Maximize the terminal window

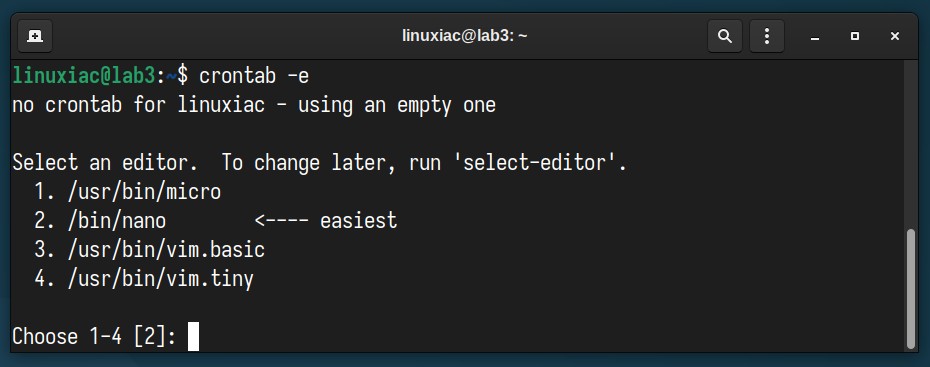point(855,37)
